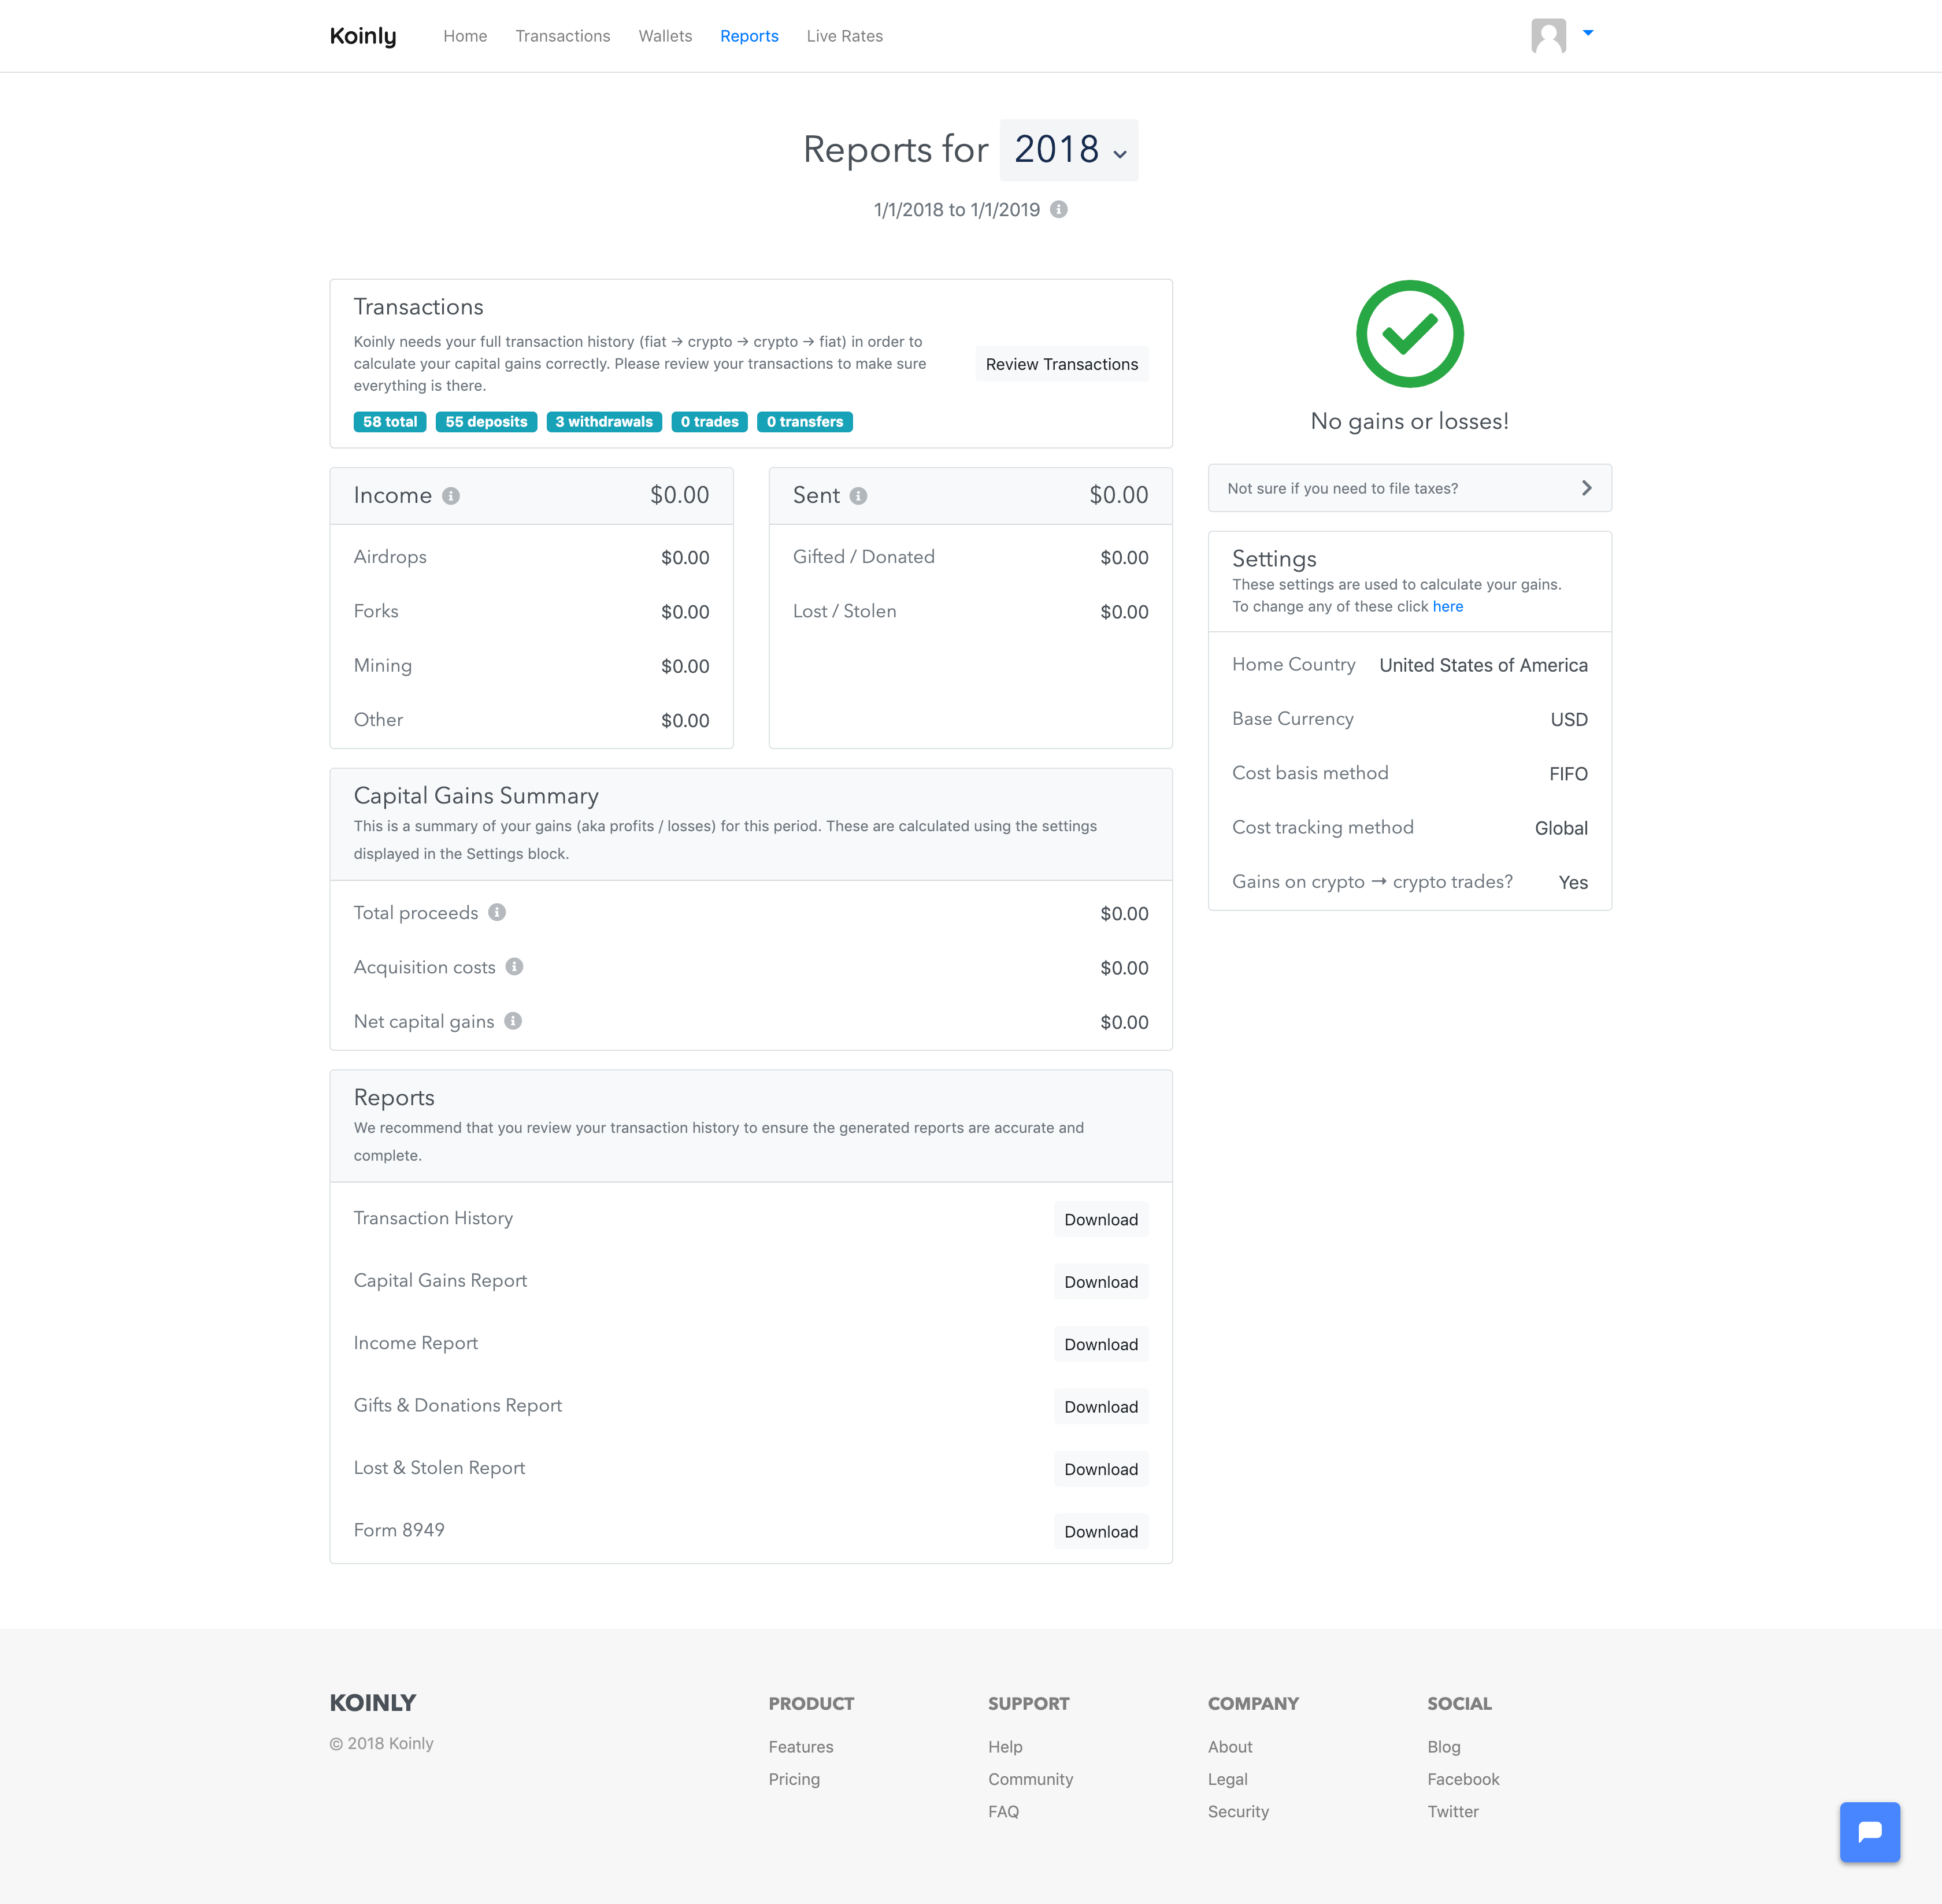Screen dimensions: 1942x1904
Task: Click the info icon next to Income
Action: pyautogui.click(x=451, y=496)
